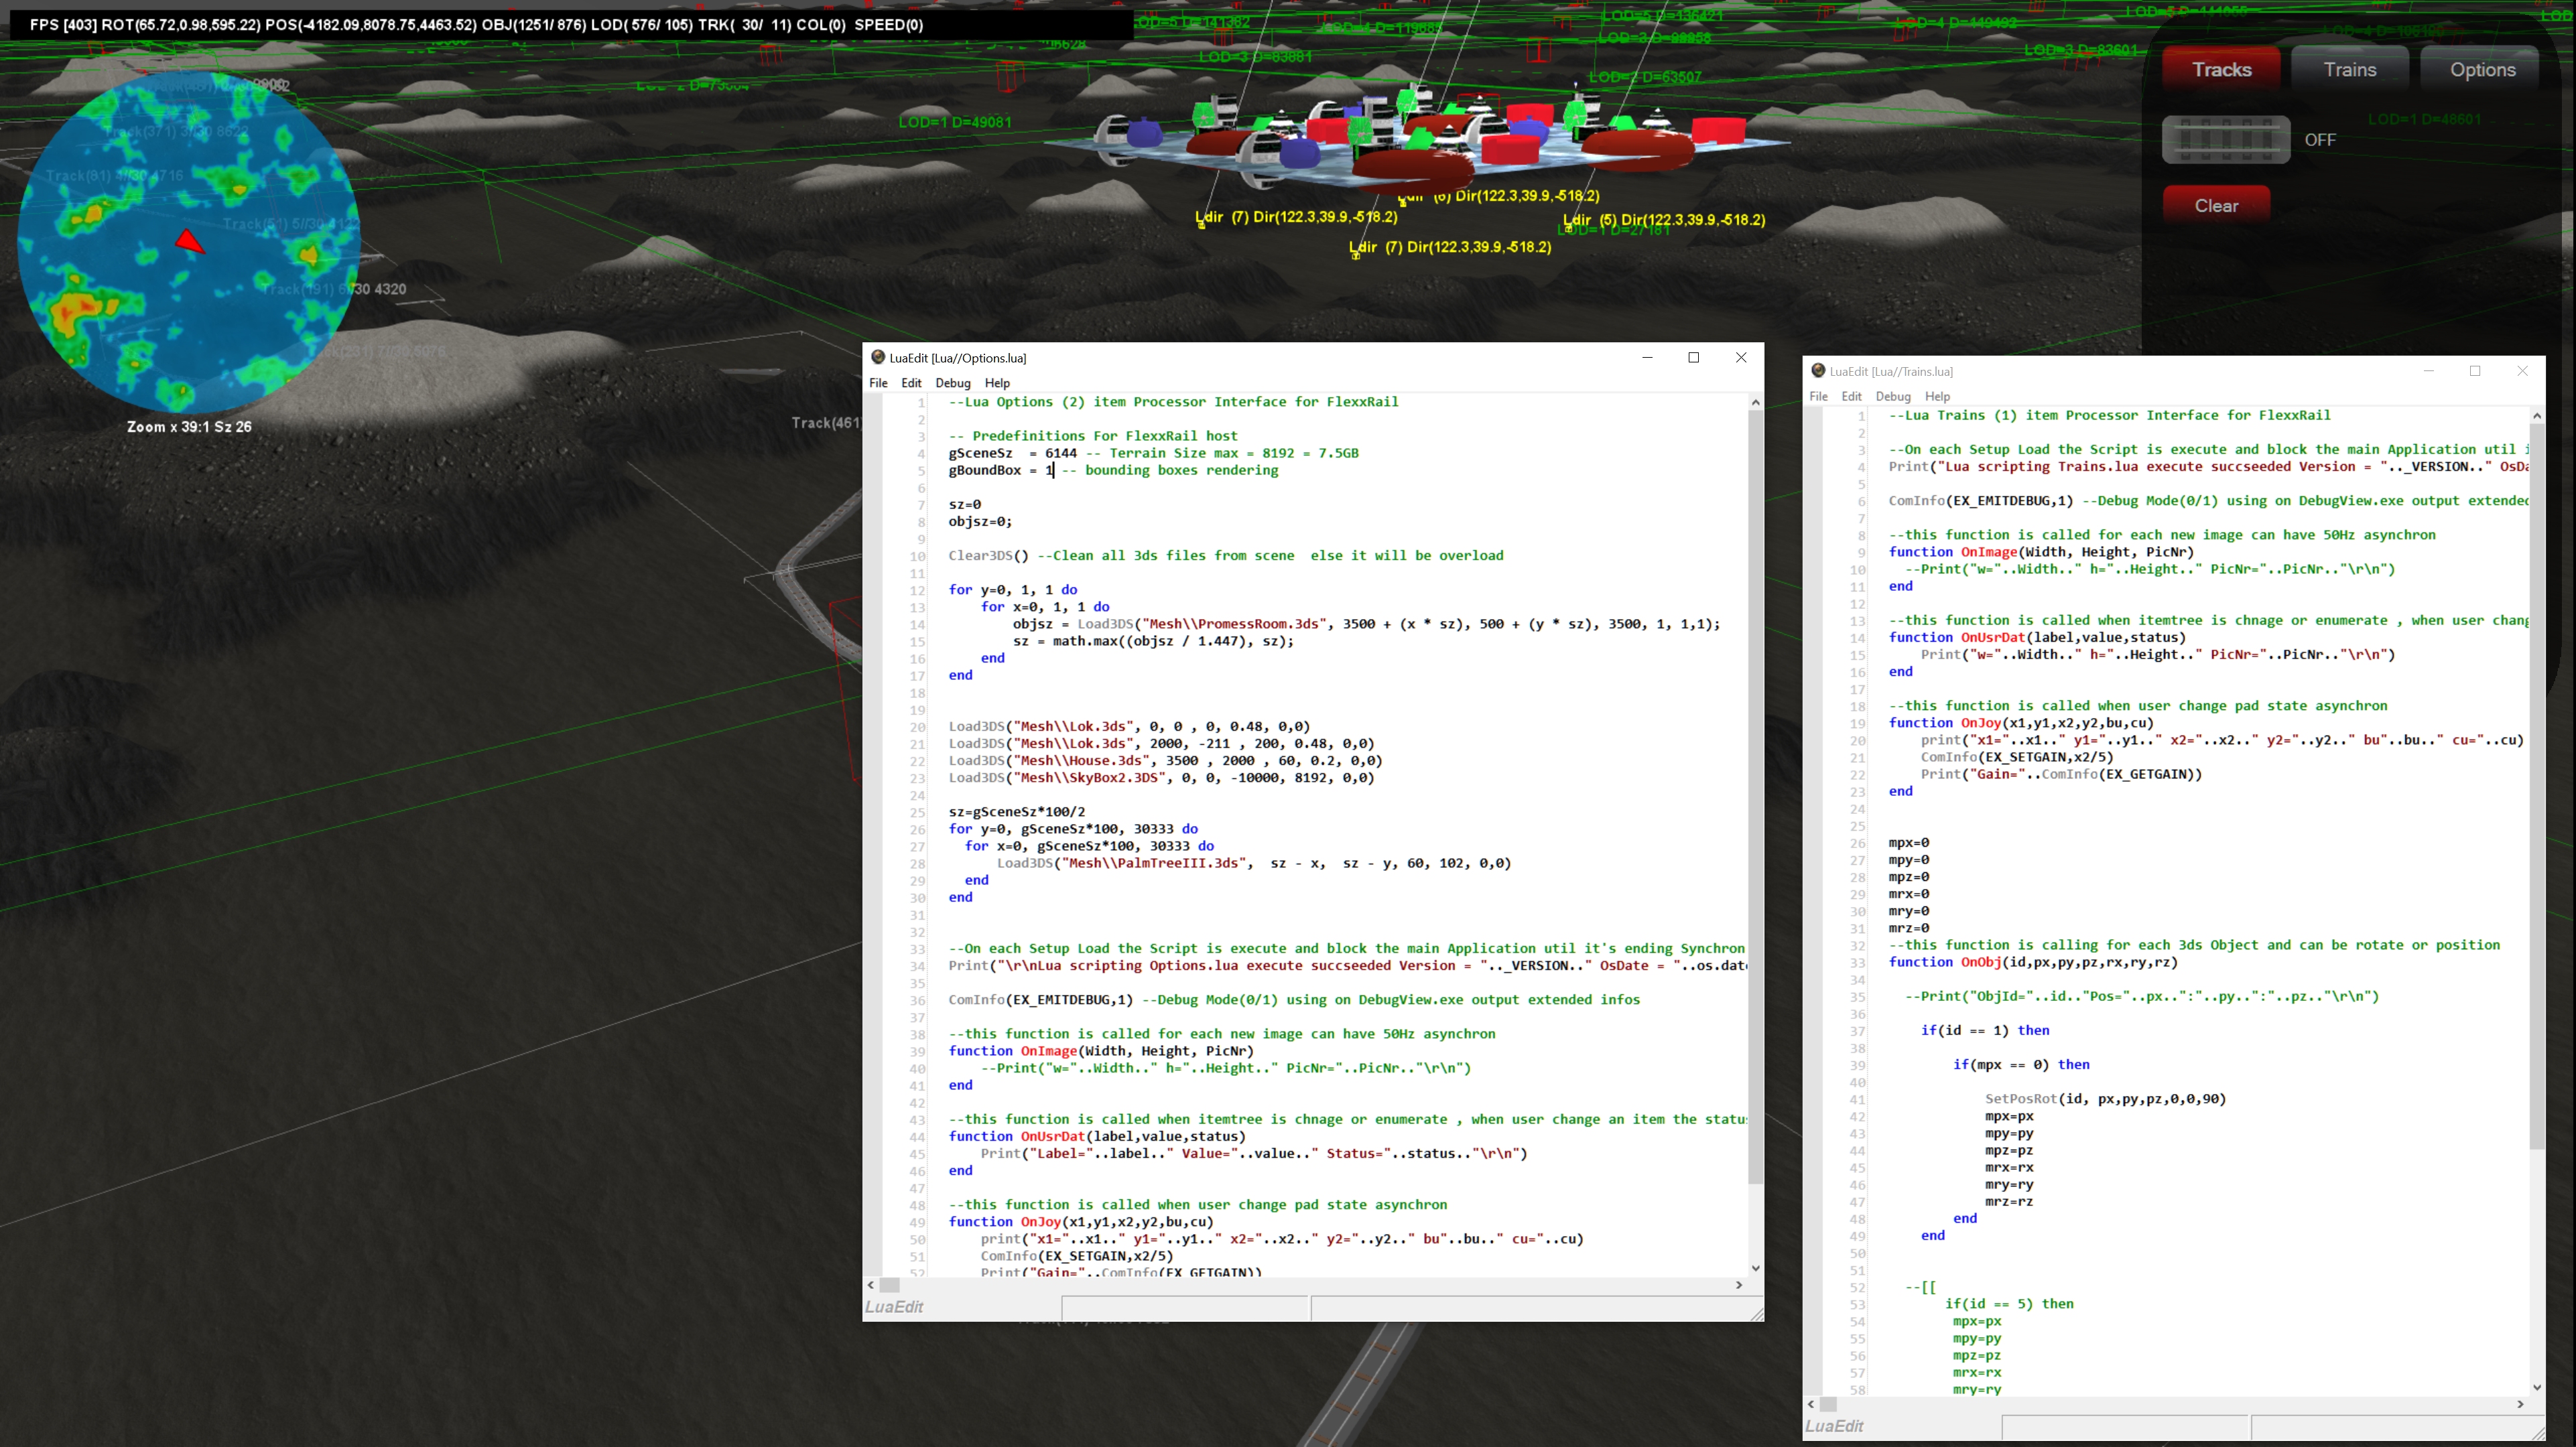
Task: Open File menu in Options.lua editor
Action: click(x=878, y=383)
